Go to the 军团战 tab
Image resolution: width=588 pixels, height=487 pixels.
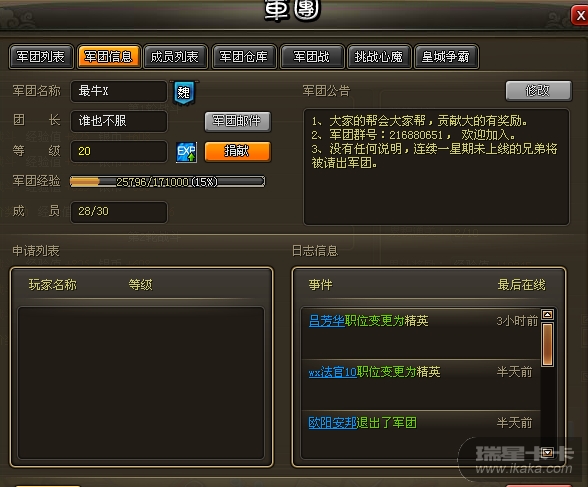[312, 57]
